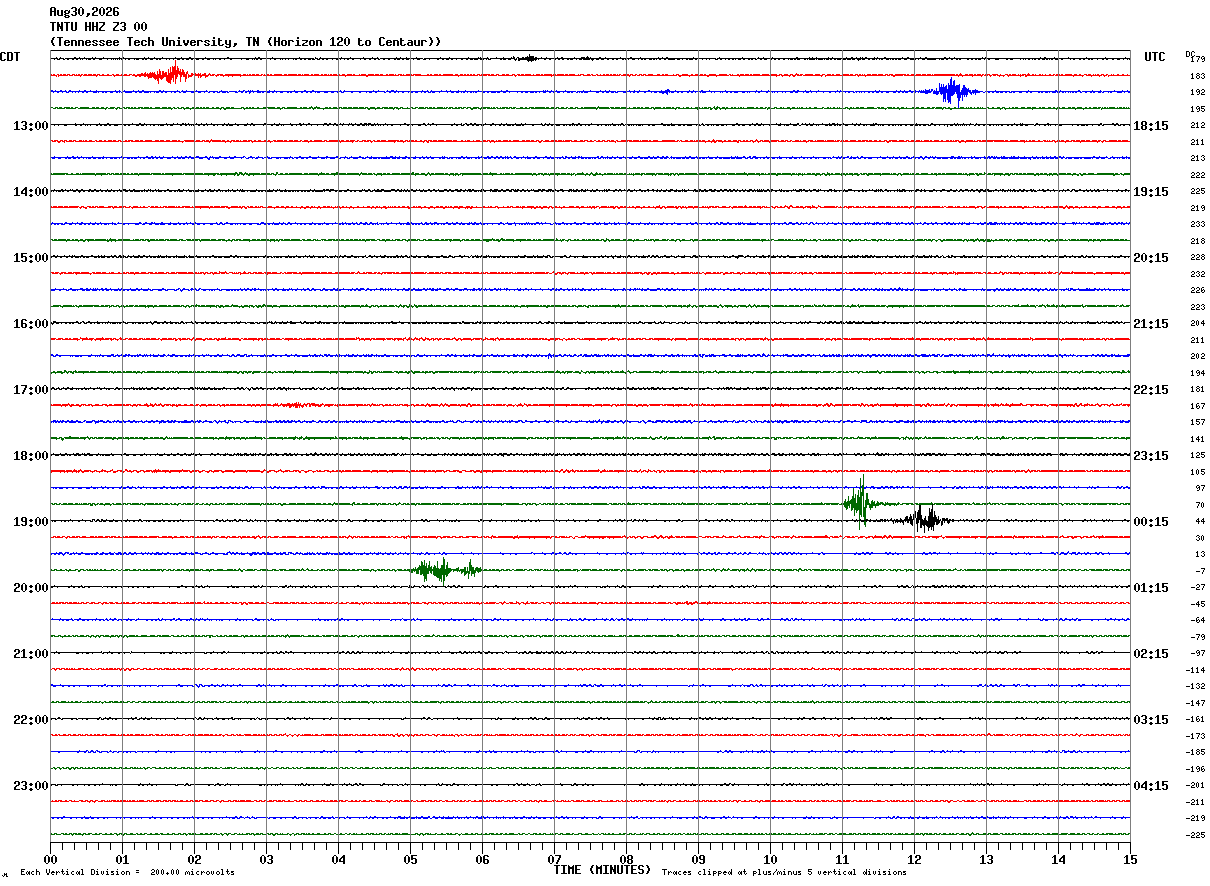Click the 18:15 UTC time label
The image size is (1210, 886).
pos(1150,125)
